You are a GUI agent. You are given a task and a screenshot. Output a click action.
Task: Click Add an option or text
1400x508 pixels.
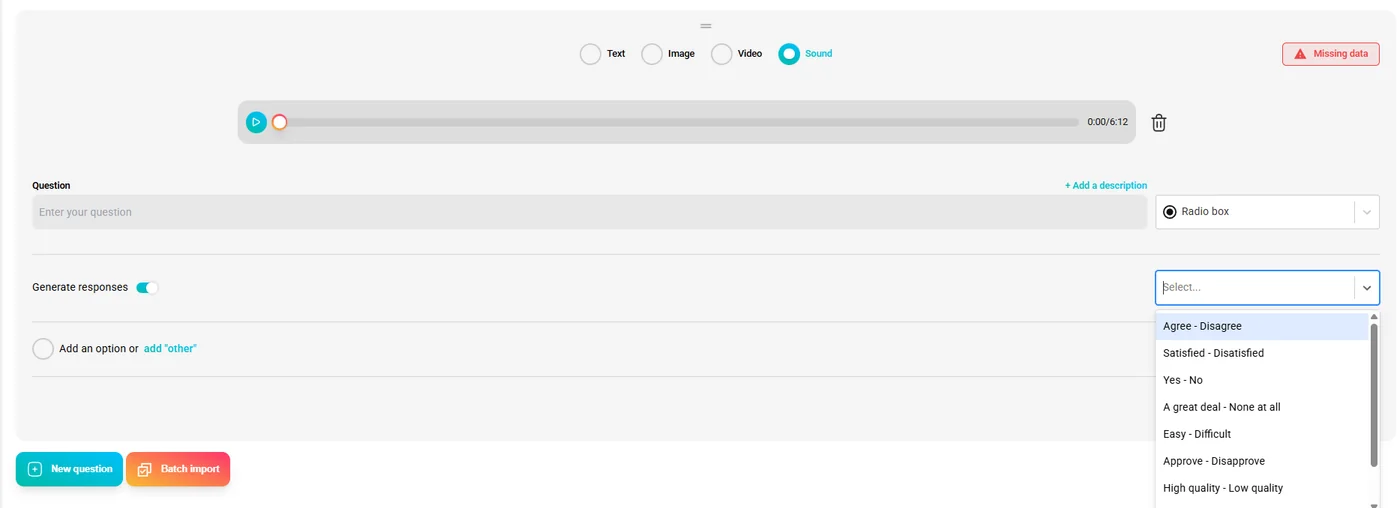click(x=99, y=349)
